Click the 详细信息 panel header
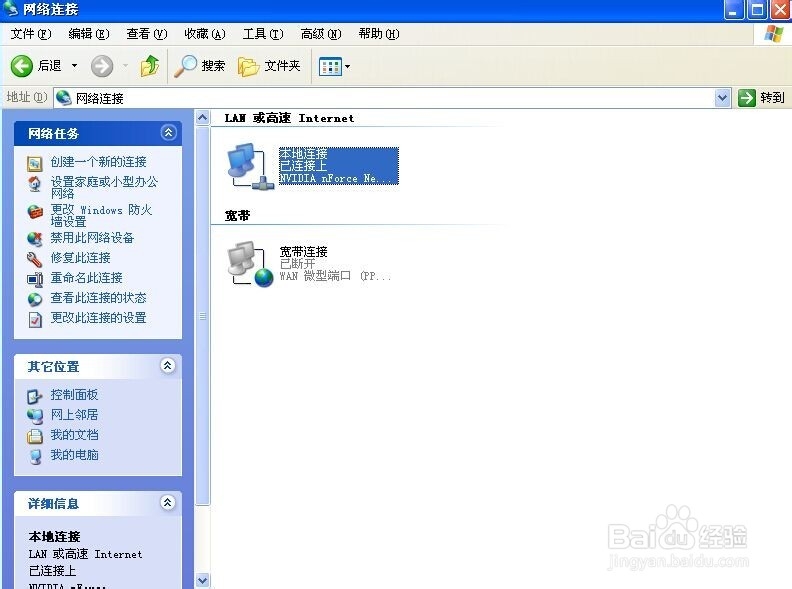 coord(97,503)
